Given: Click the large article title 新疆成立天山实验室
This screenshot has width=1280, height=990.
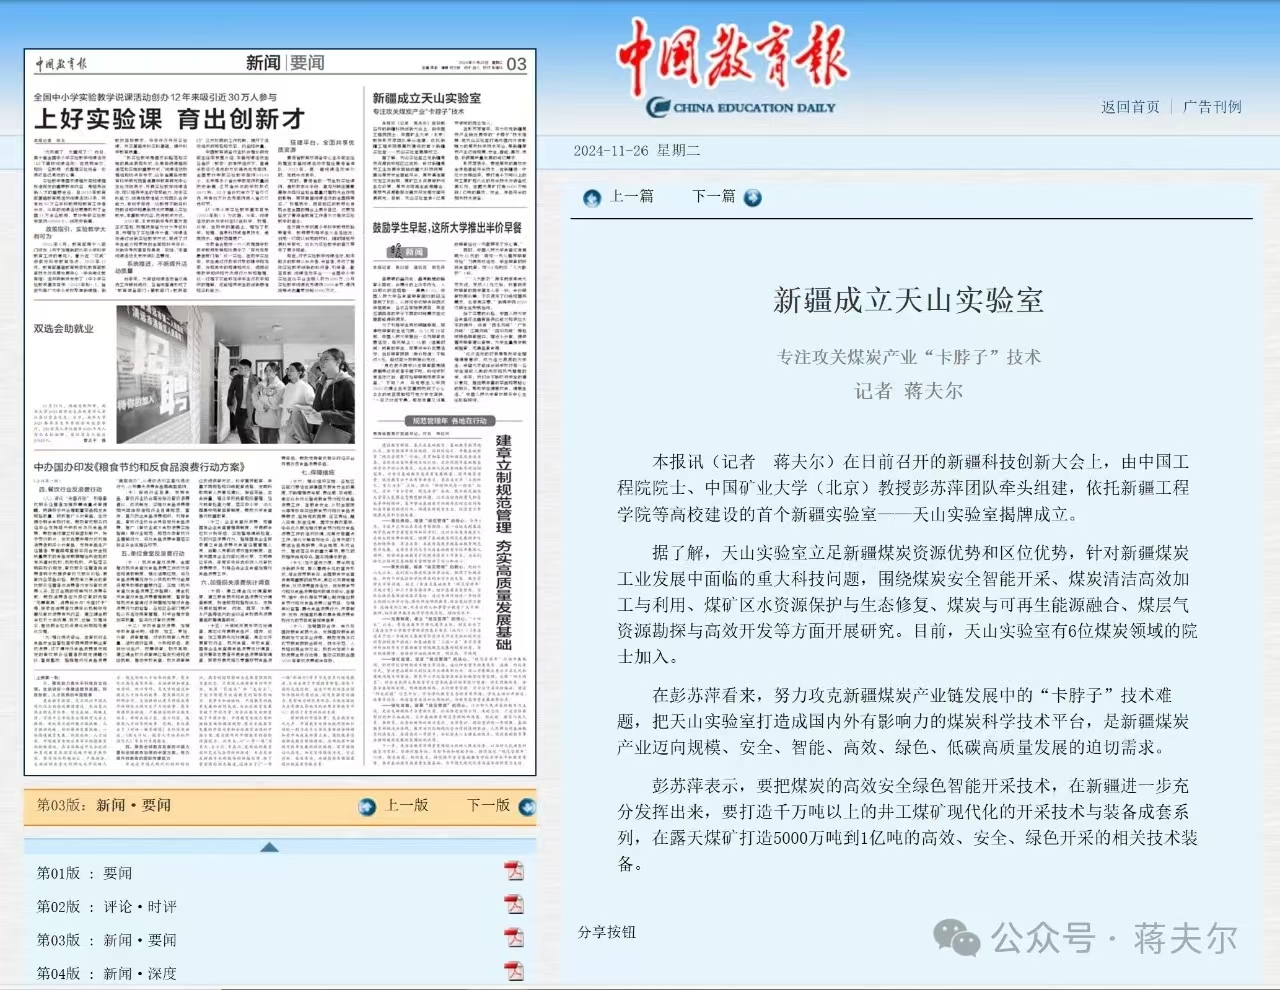Looking at the screenshot, I should pos(908,300).
